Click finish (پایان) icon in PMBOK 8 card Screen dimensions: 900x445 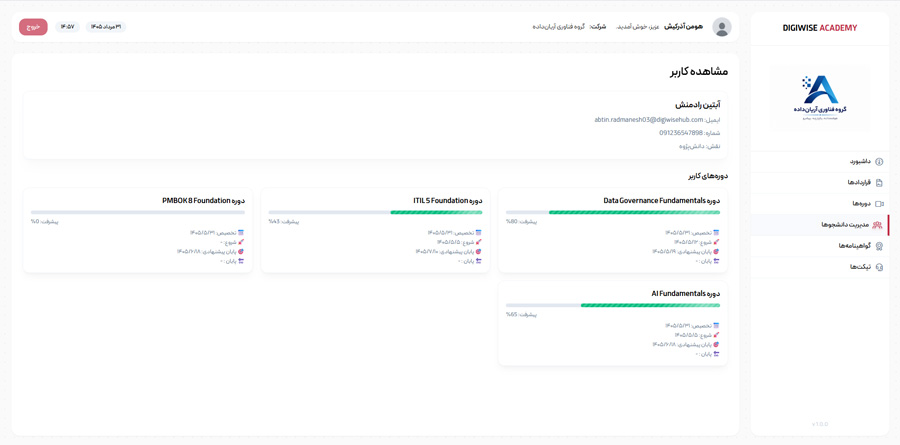(x=240, y=261)
